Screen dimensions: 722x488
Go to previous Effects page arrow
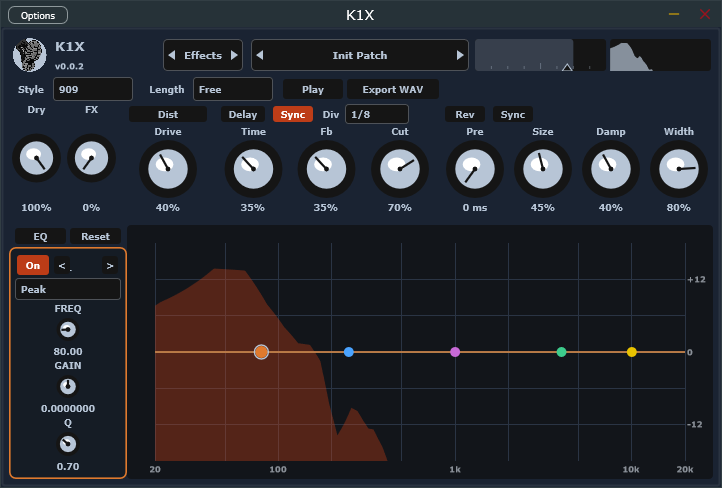click(x=172, y=55)
